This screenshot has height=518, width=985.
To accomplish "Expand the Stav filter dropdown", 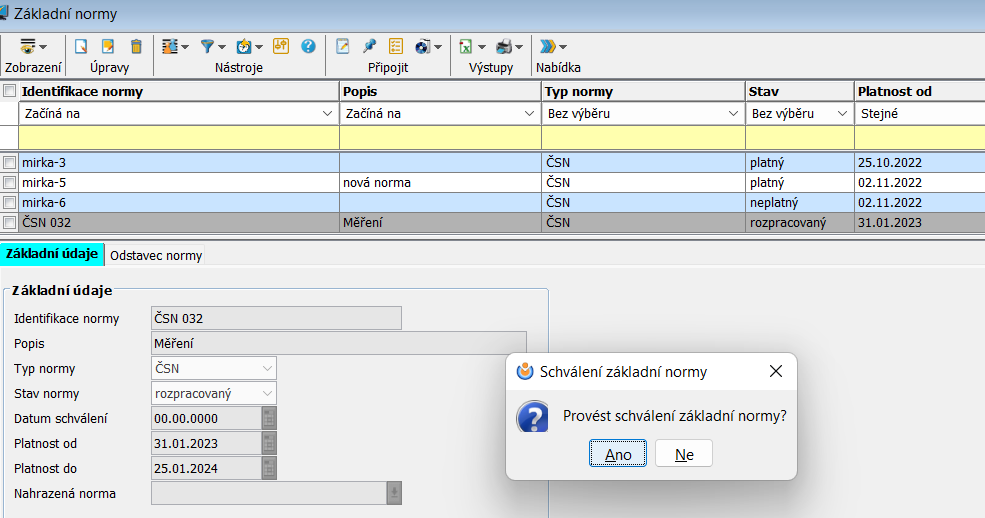I will (840, 114).
